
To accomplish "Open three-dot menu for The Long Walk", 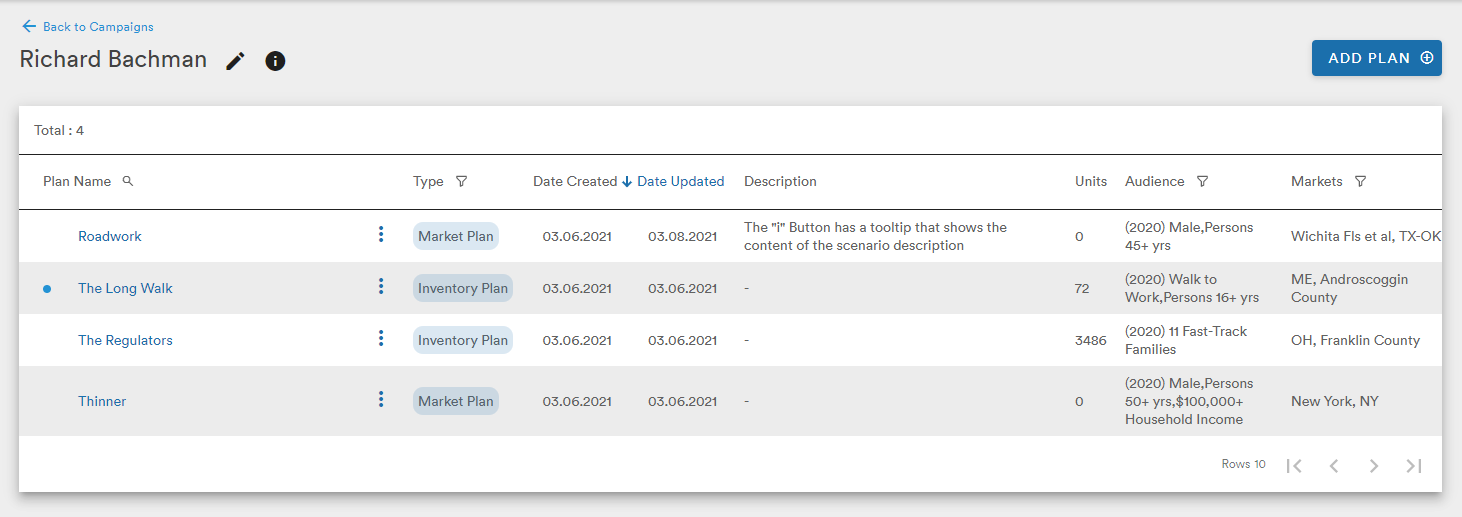I will pyautogui.click(x=381, y=286).
